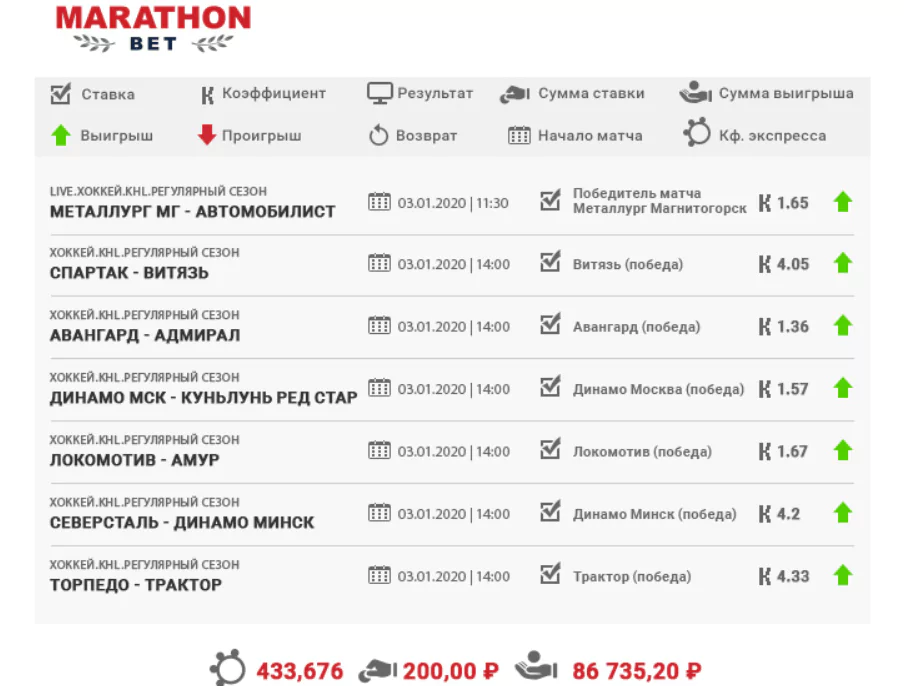Click express coefficient total 433,676
This screenshot has height=686, width=904.
coord(300,671)
